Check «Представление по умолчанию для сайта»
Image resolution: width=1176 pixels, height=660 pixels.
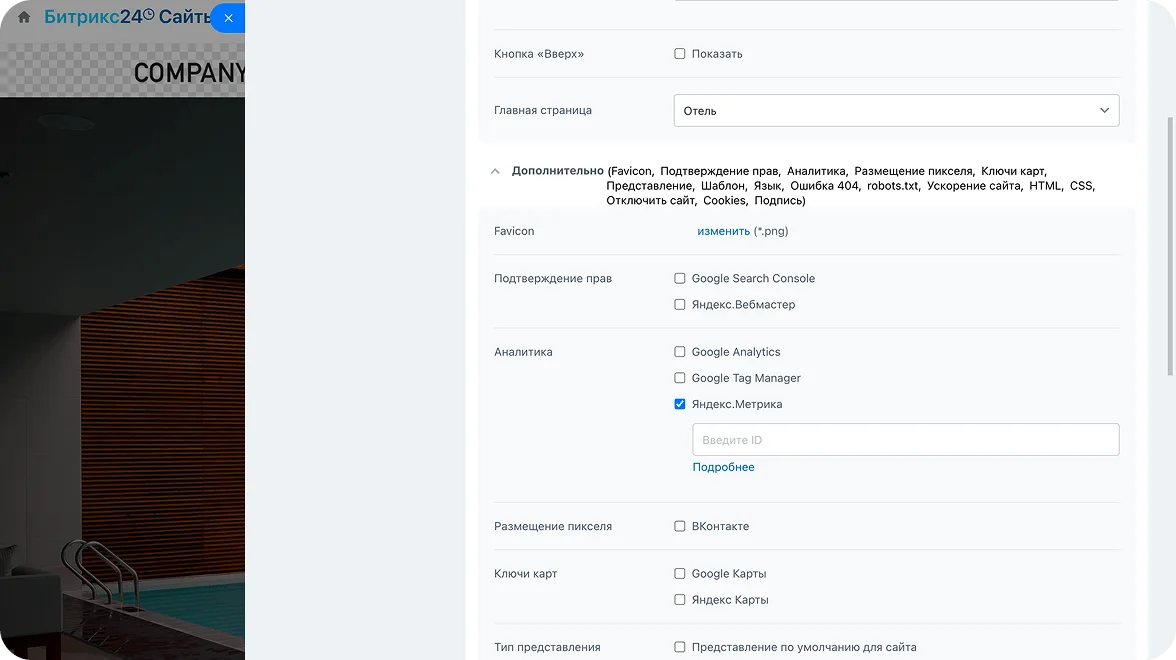tap(680, 647)
